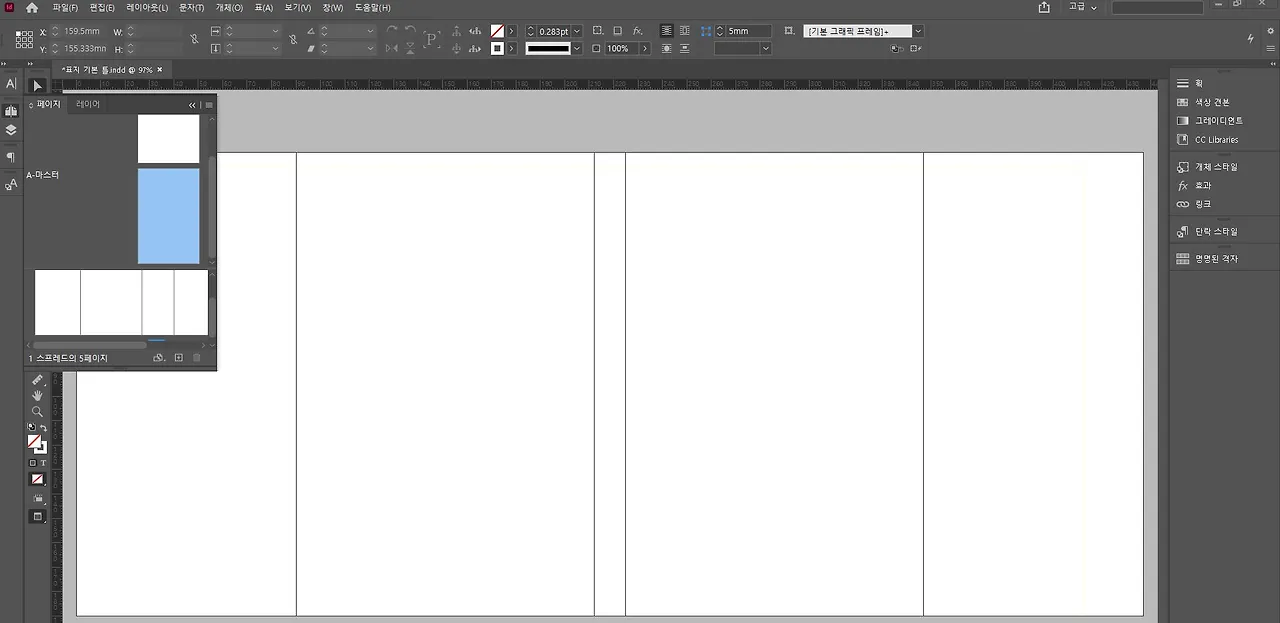Viewport: 1280px width, 623px height.
Task: Expand the 100% opacity arrow
Action: (x=645, y=48)
